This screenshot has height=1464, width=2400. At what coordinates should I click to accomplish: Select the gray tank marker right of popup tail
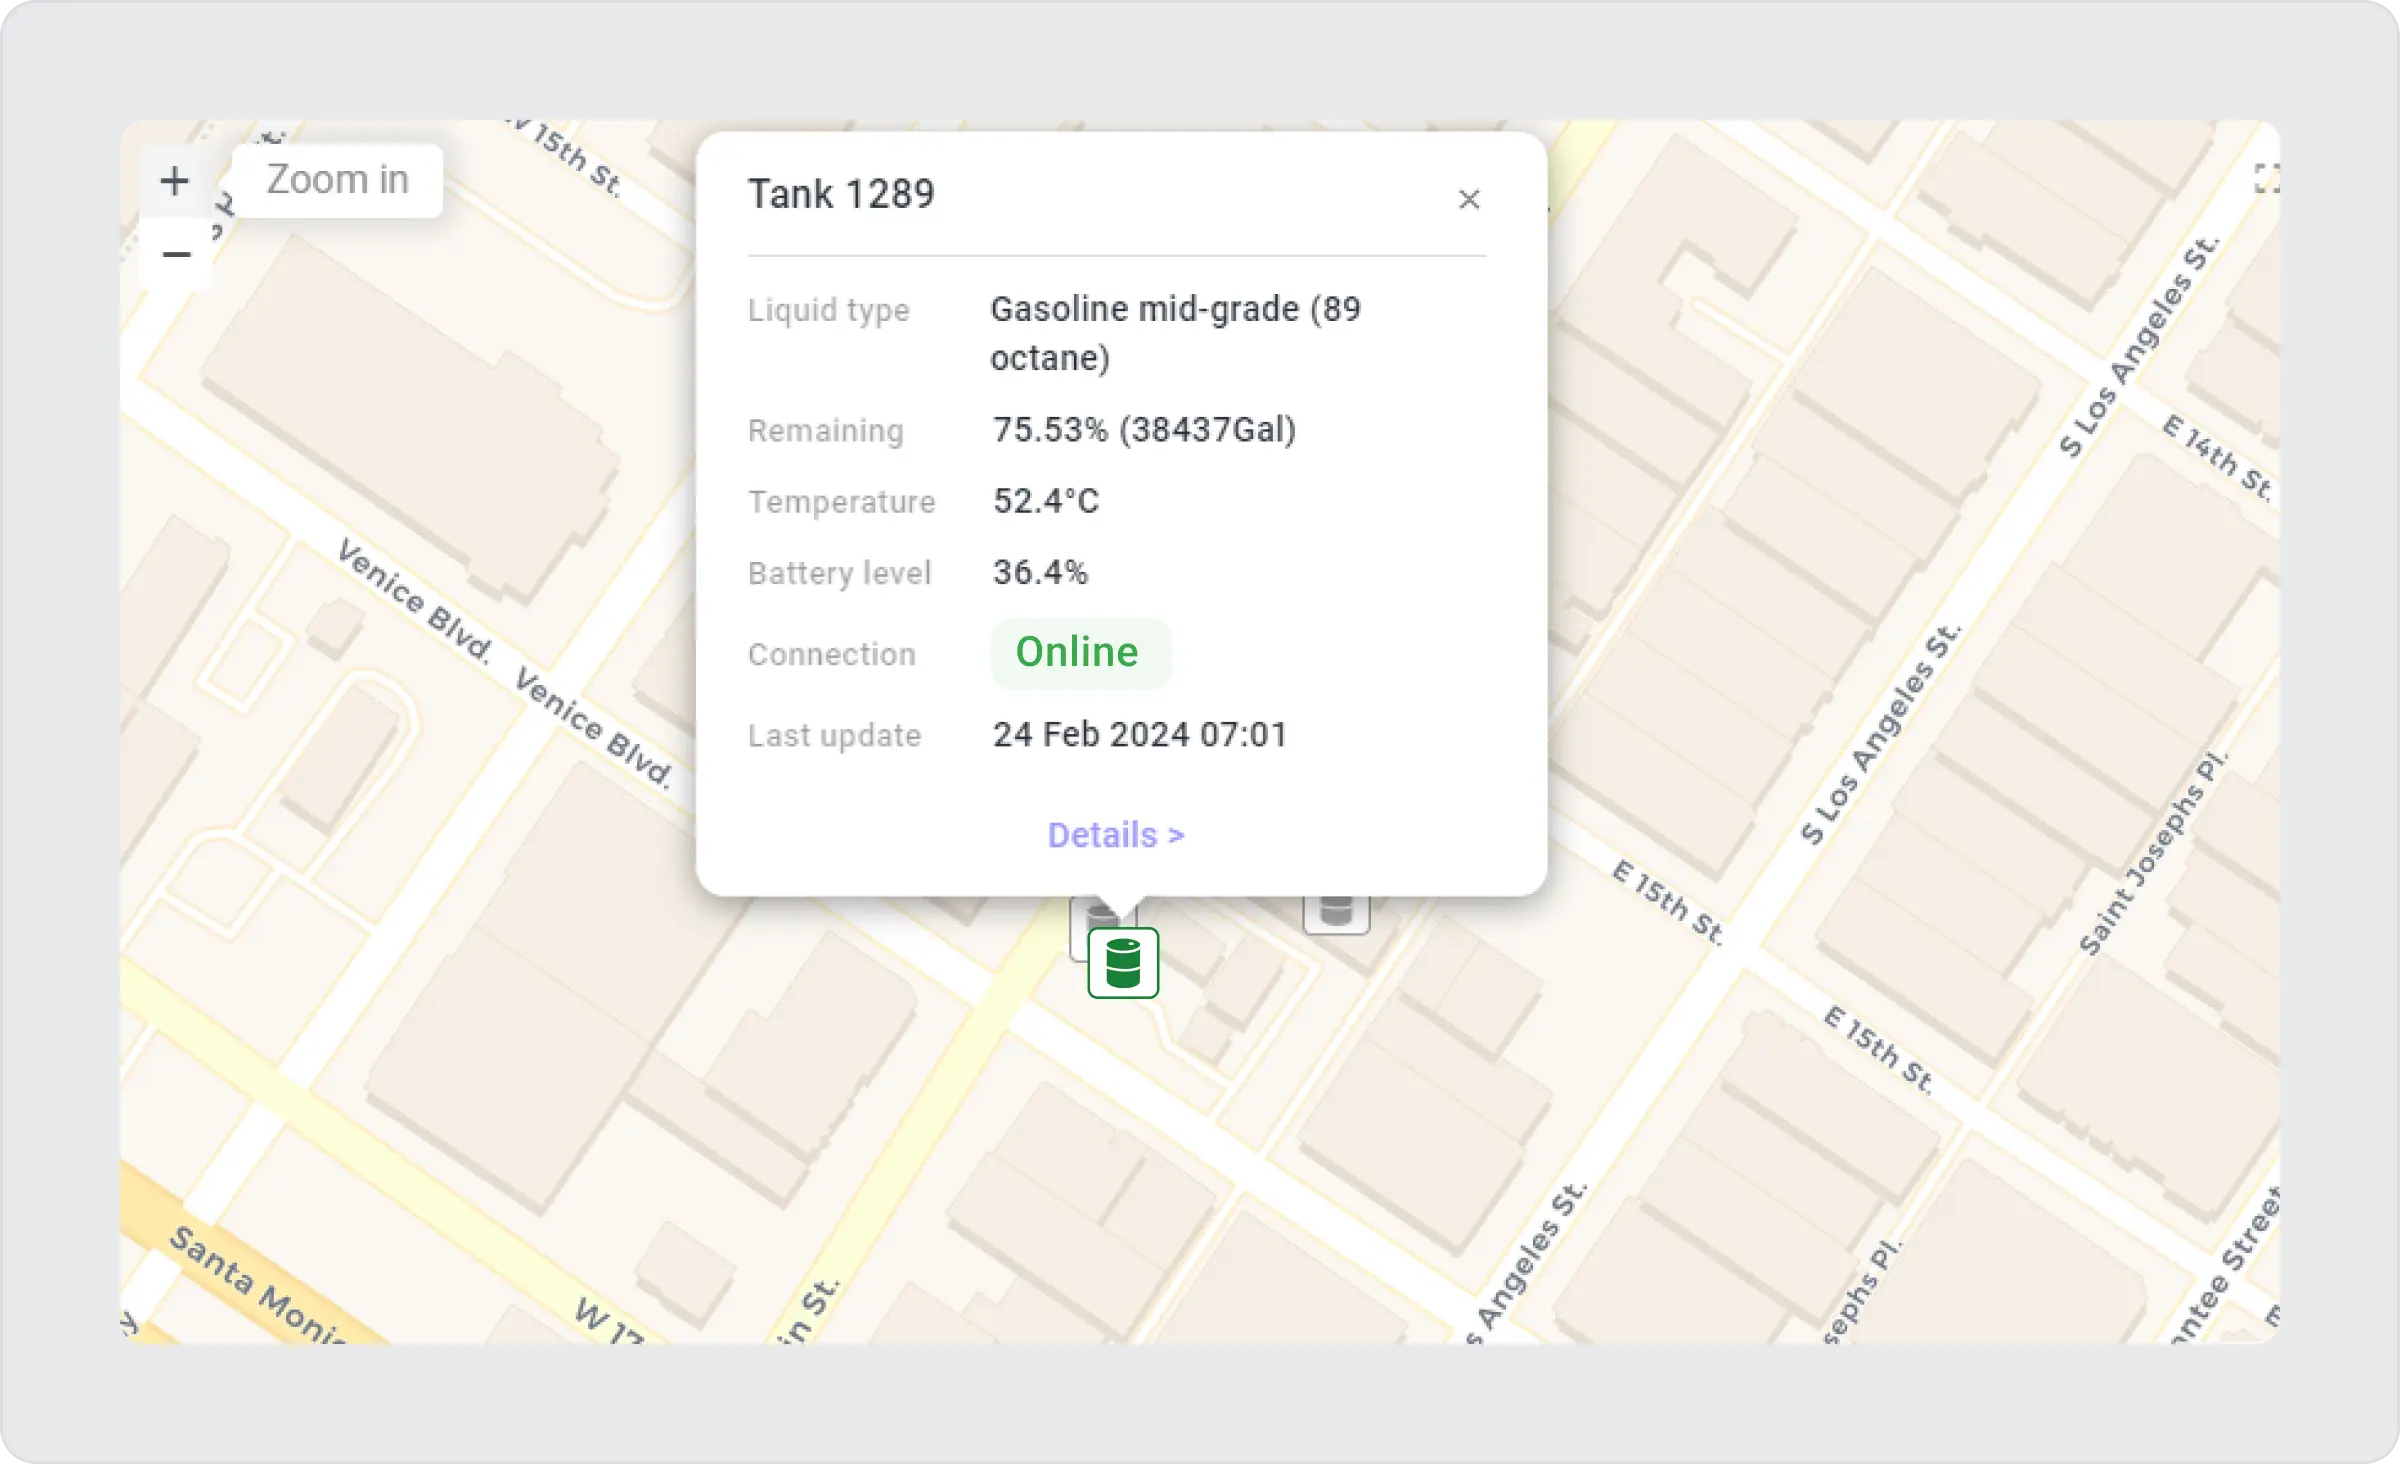1336,913
